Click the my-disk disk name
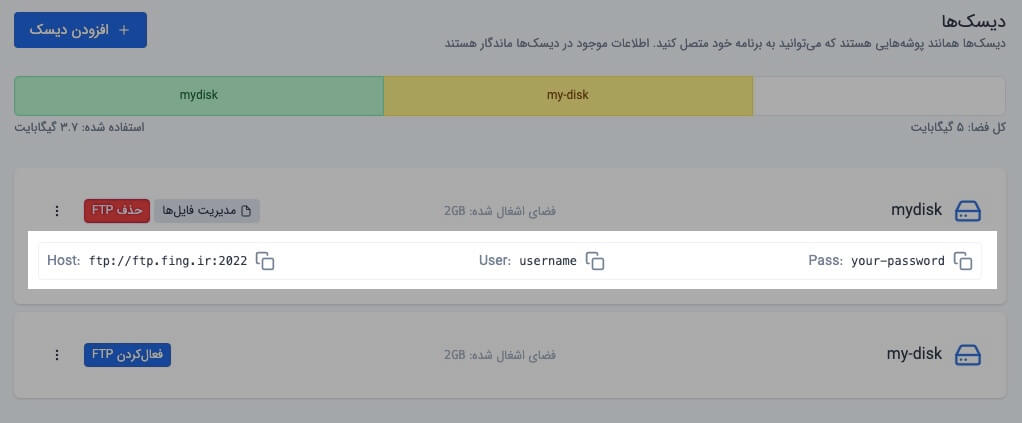This screenshot has width=1022, height=423. click(x=914, y=355)
